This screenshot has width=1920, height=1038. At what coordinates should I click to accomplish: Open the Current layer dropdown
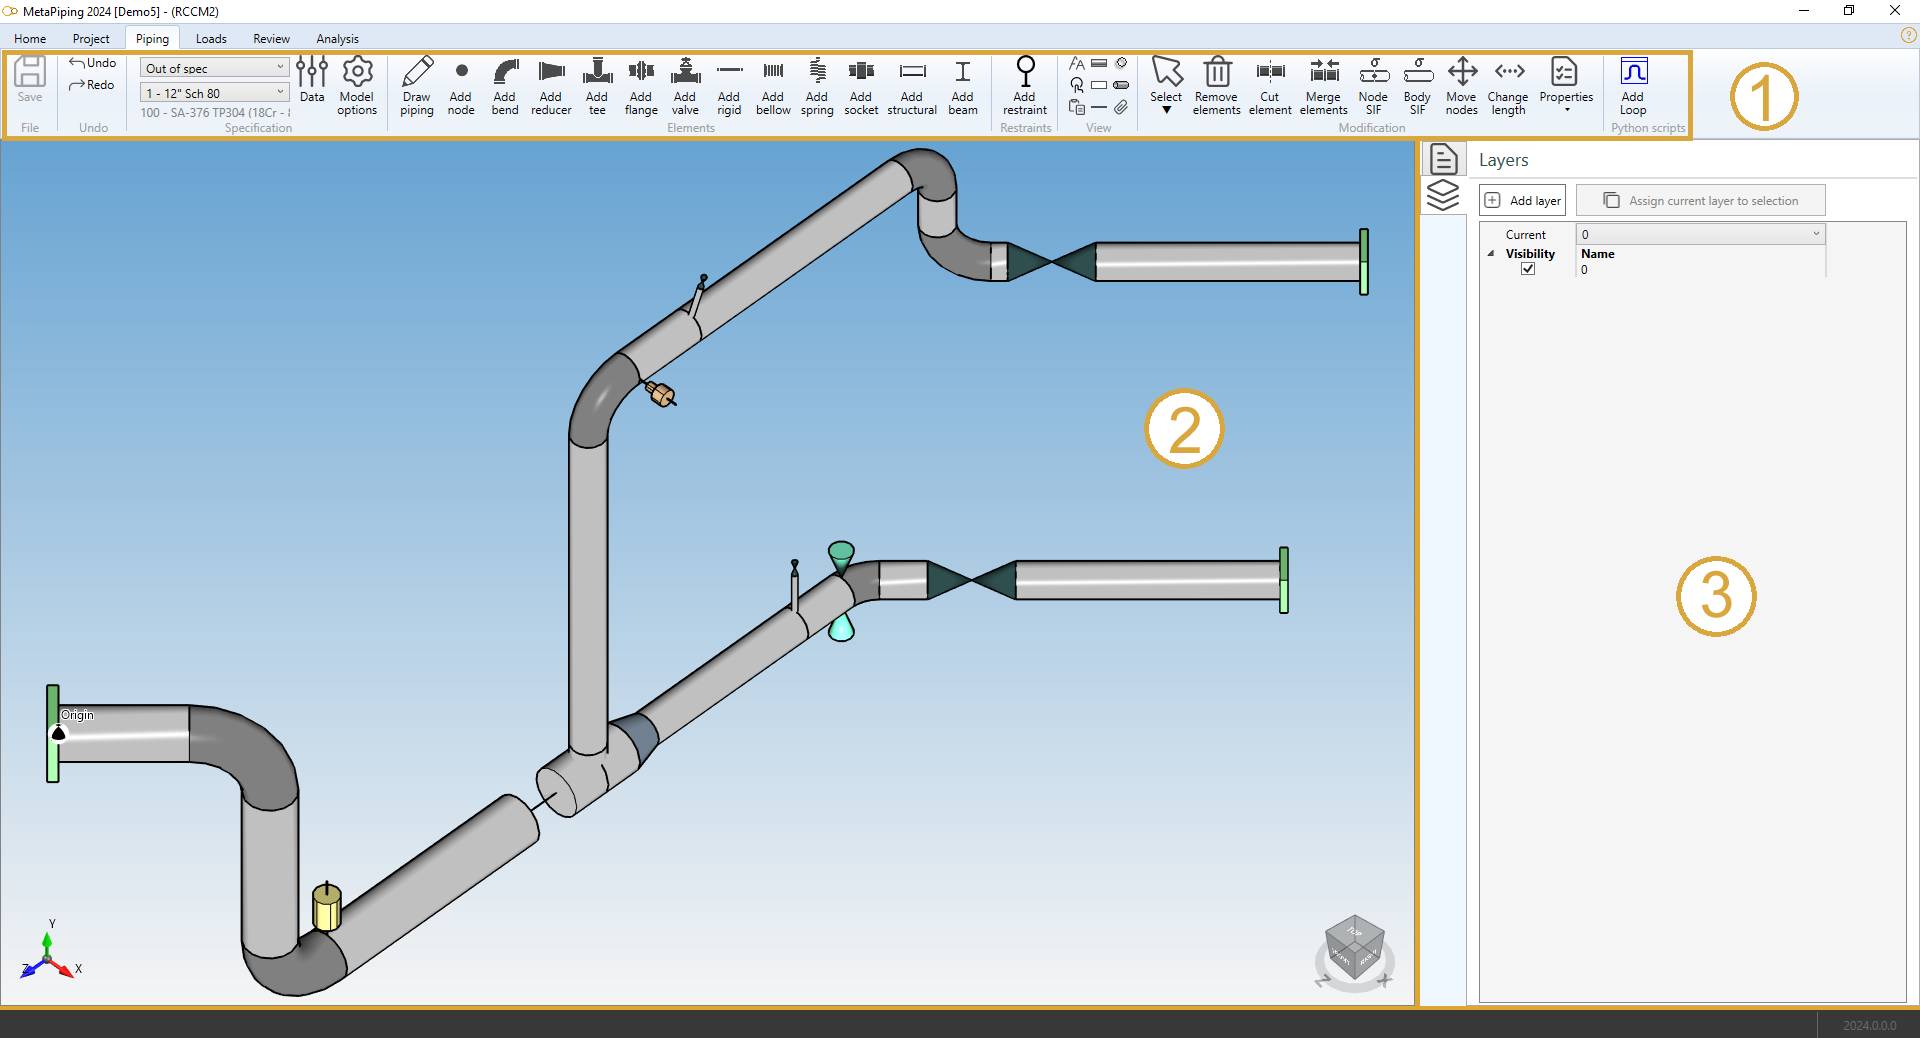coord(1700,234)
